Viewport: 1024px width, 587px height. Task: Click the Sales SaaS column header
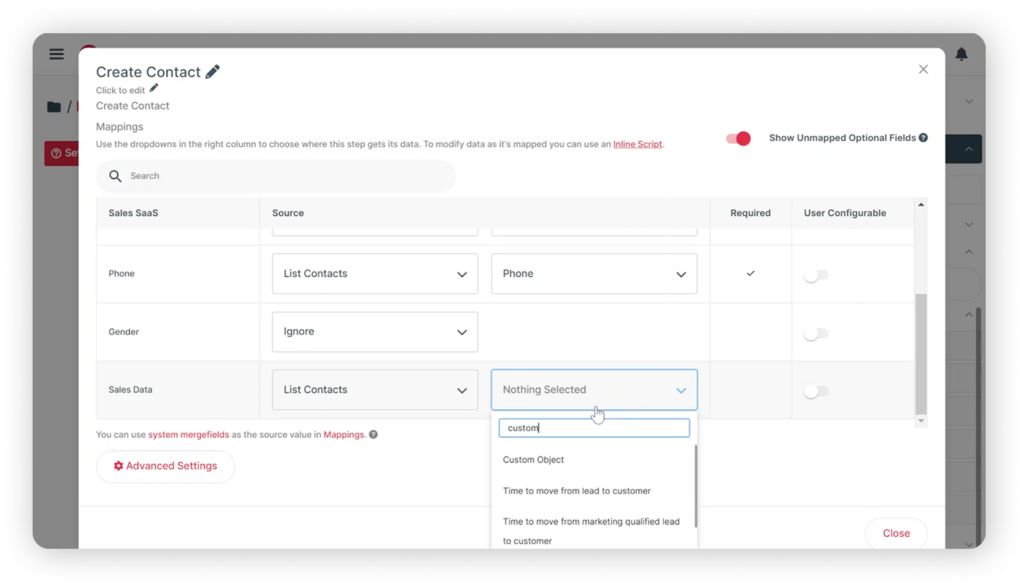133,213
